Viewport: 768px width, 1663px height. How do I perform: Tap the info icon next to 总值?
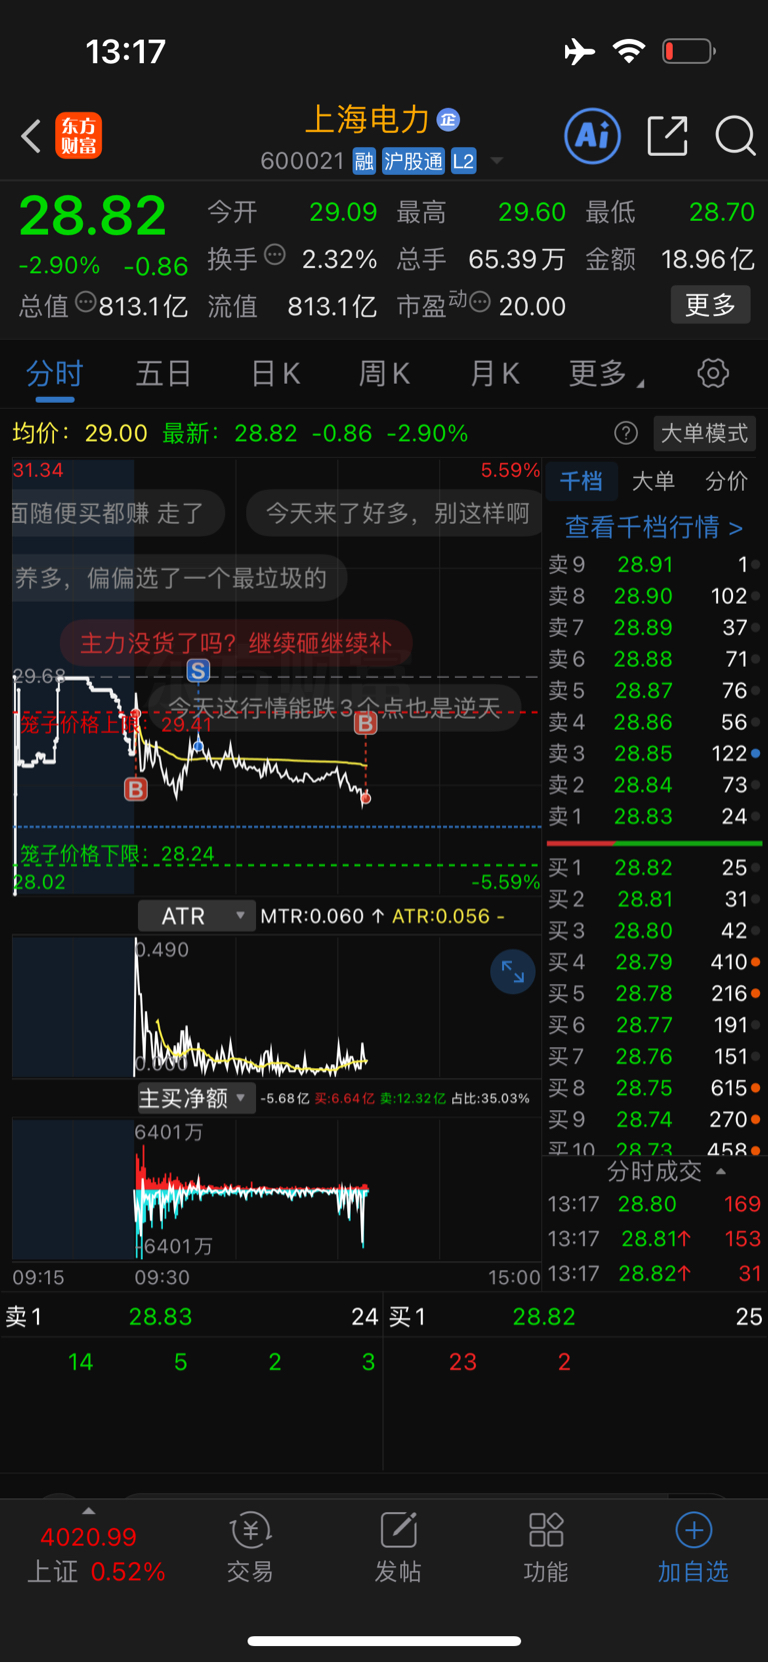click(86, 302)
